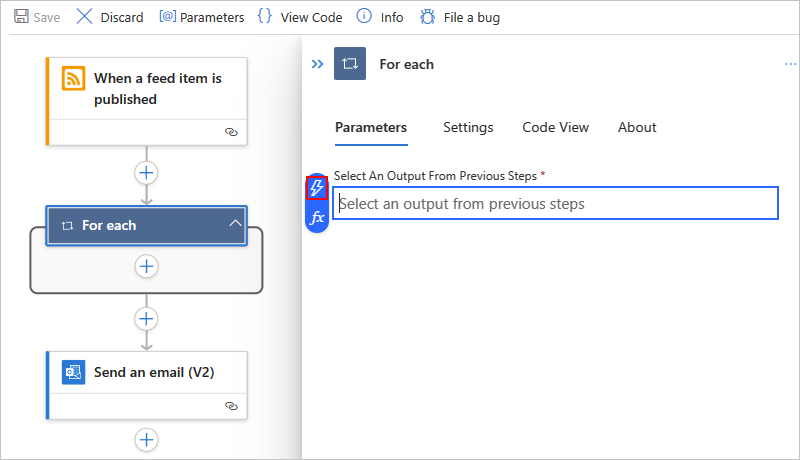Open the fx expression editor

tap(317, 218)
